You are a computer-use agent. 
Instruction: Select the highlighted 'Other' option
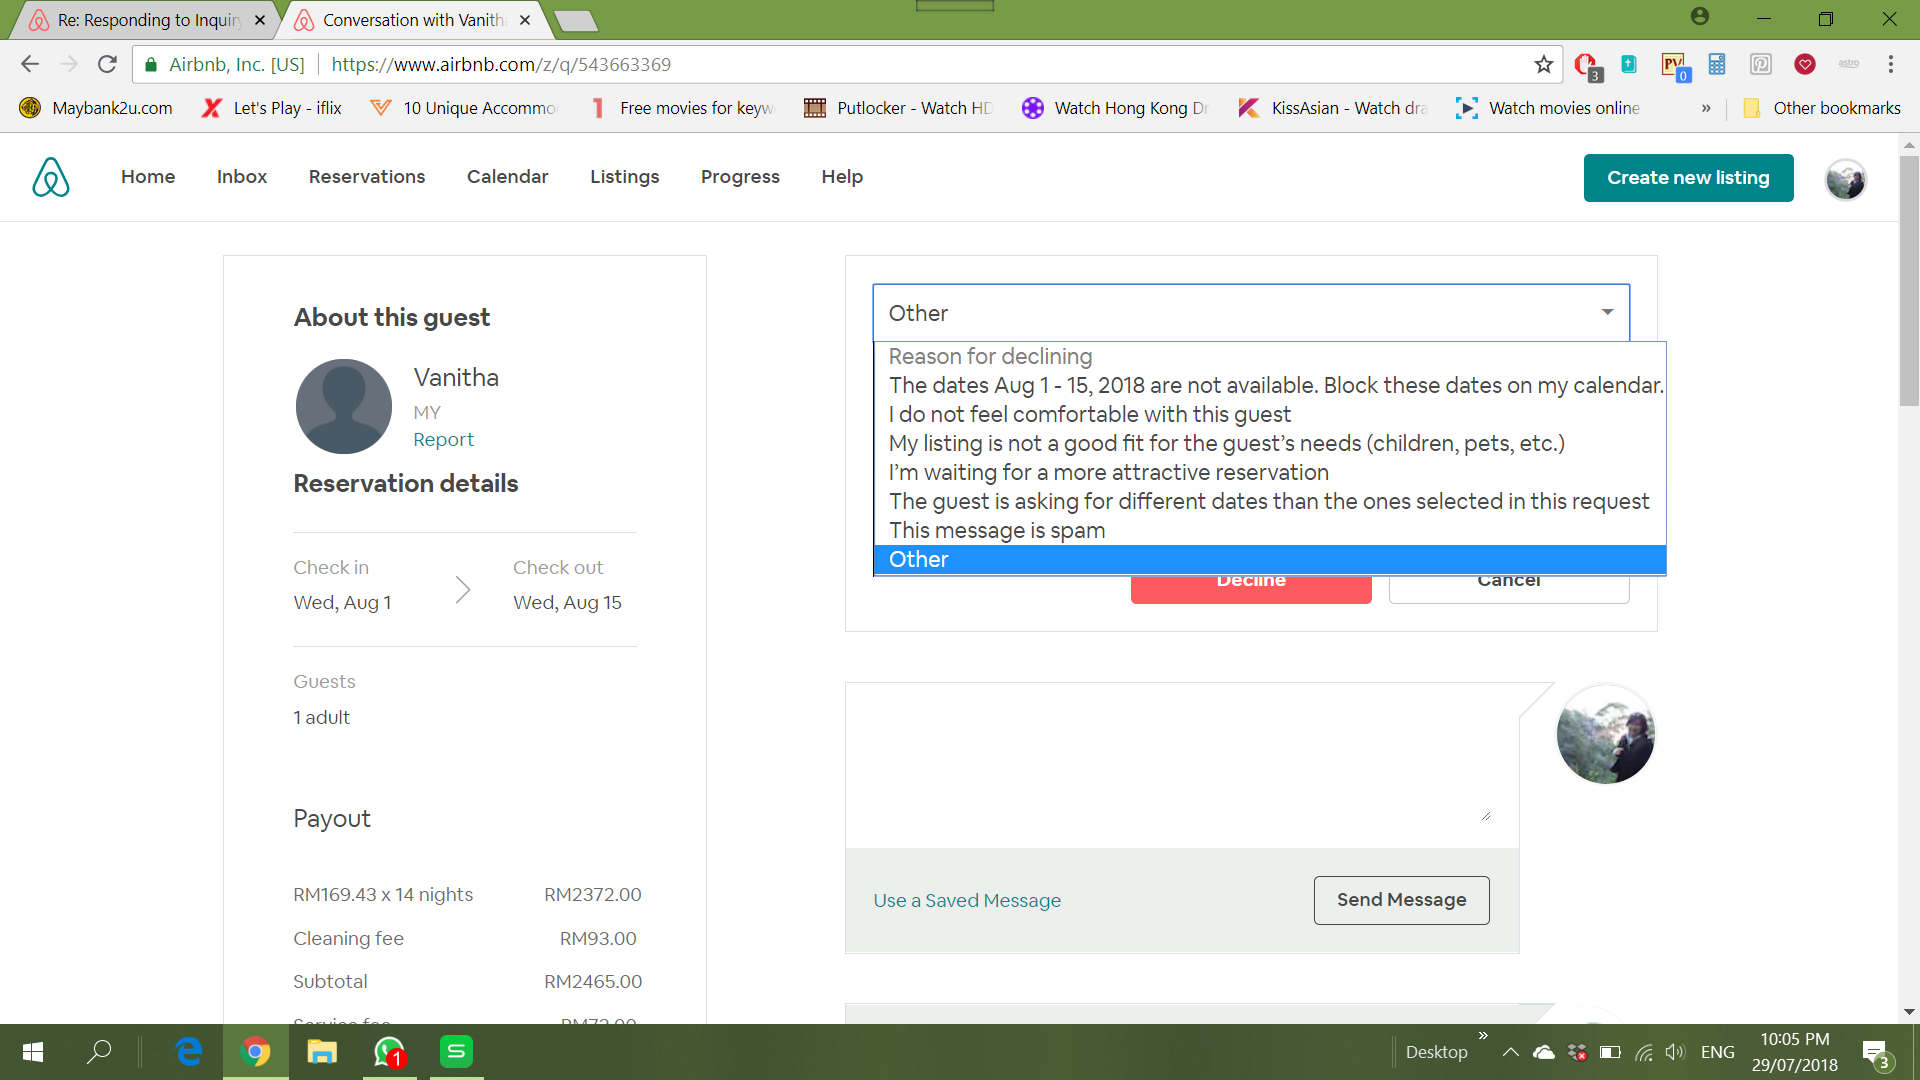pyautogui.click(x=919, y=560)
